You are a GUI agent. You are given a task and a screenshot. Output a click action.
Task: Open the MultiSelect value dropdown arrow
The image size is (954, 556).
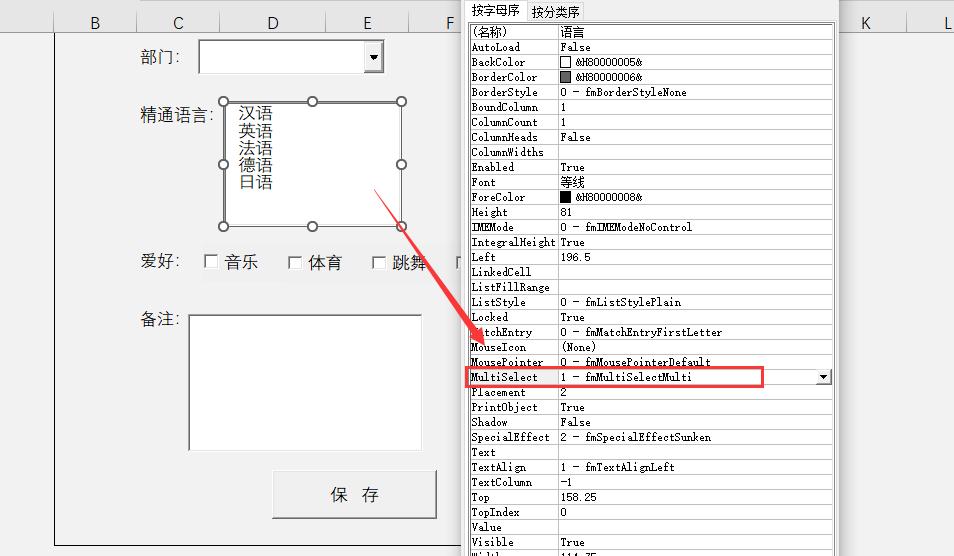[823, 377]
